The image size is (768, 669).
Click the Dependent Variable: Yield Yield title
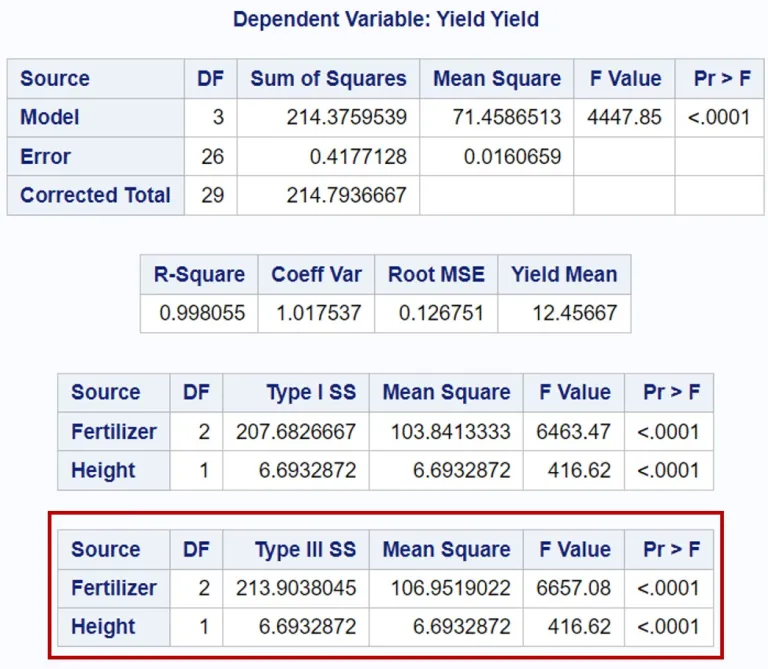[x=384, y=19]
